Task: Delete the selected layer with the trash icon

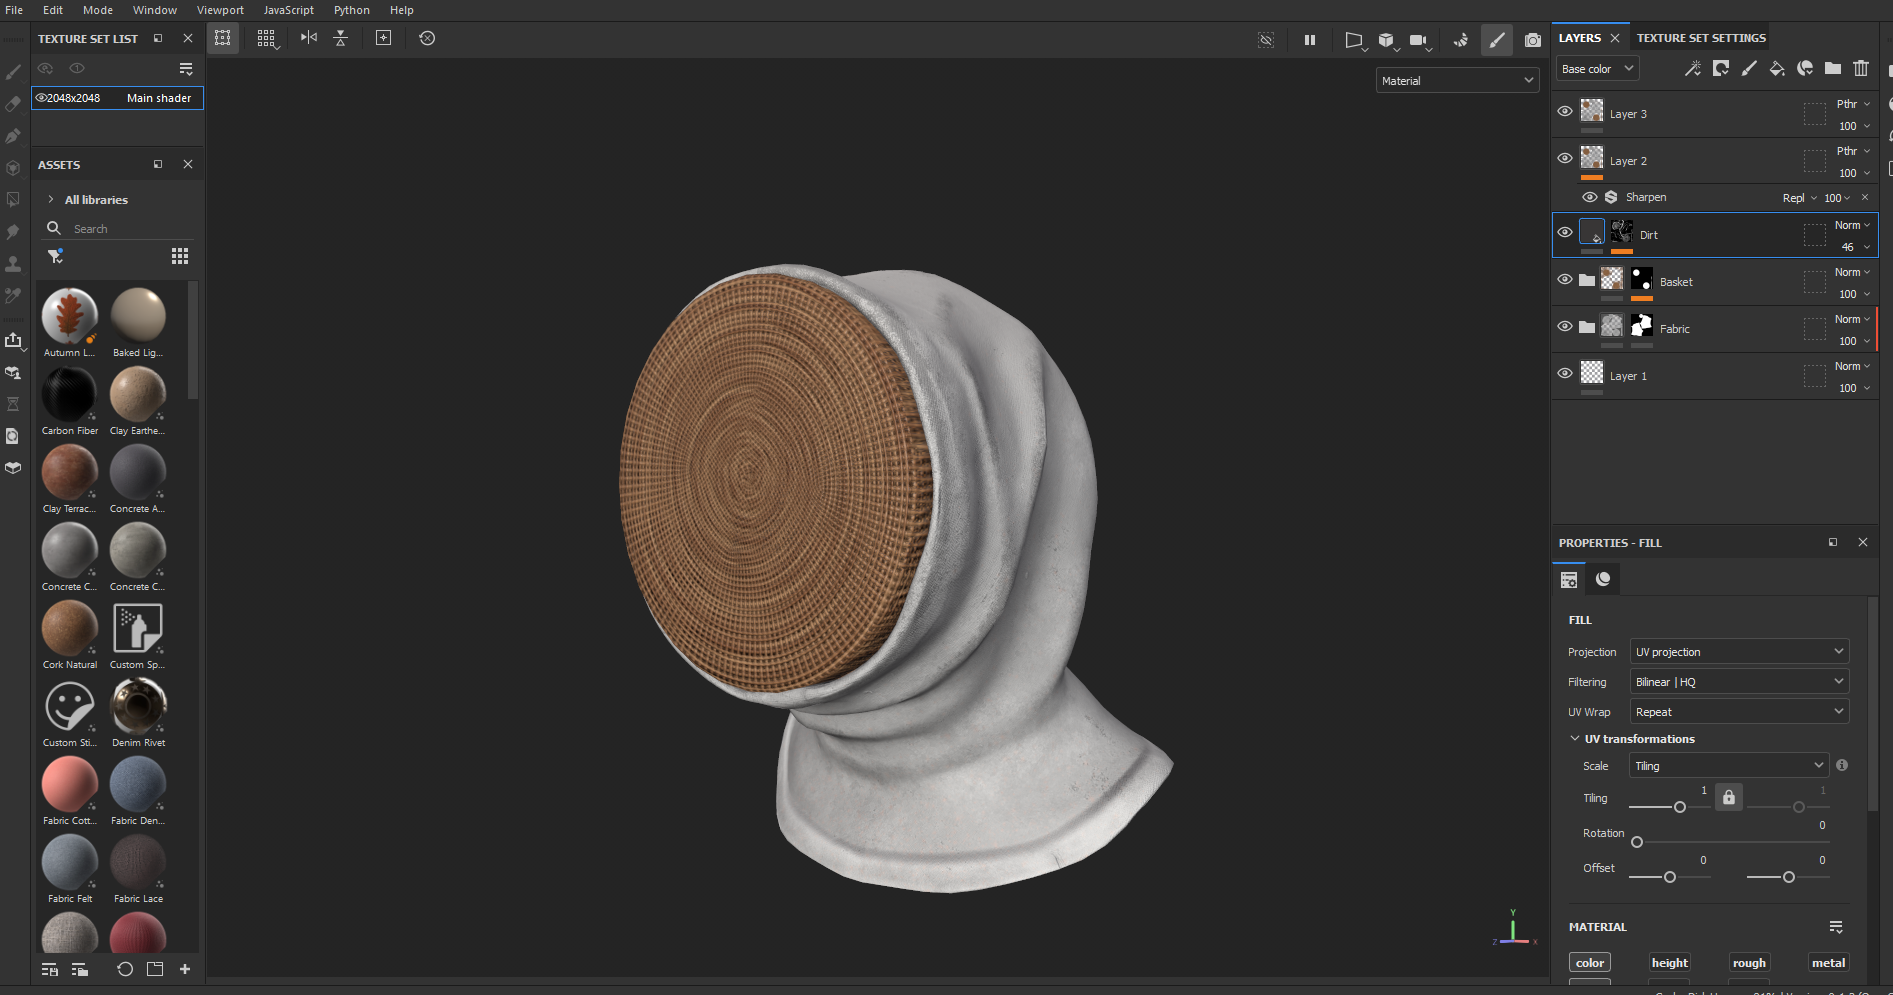Action: [x=1861, y=69]
